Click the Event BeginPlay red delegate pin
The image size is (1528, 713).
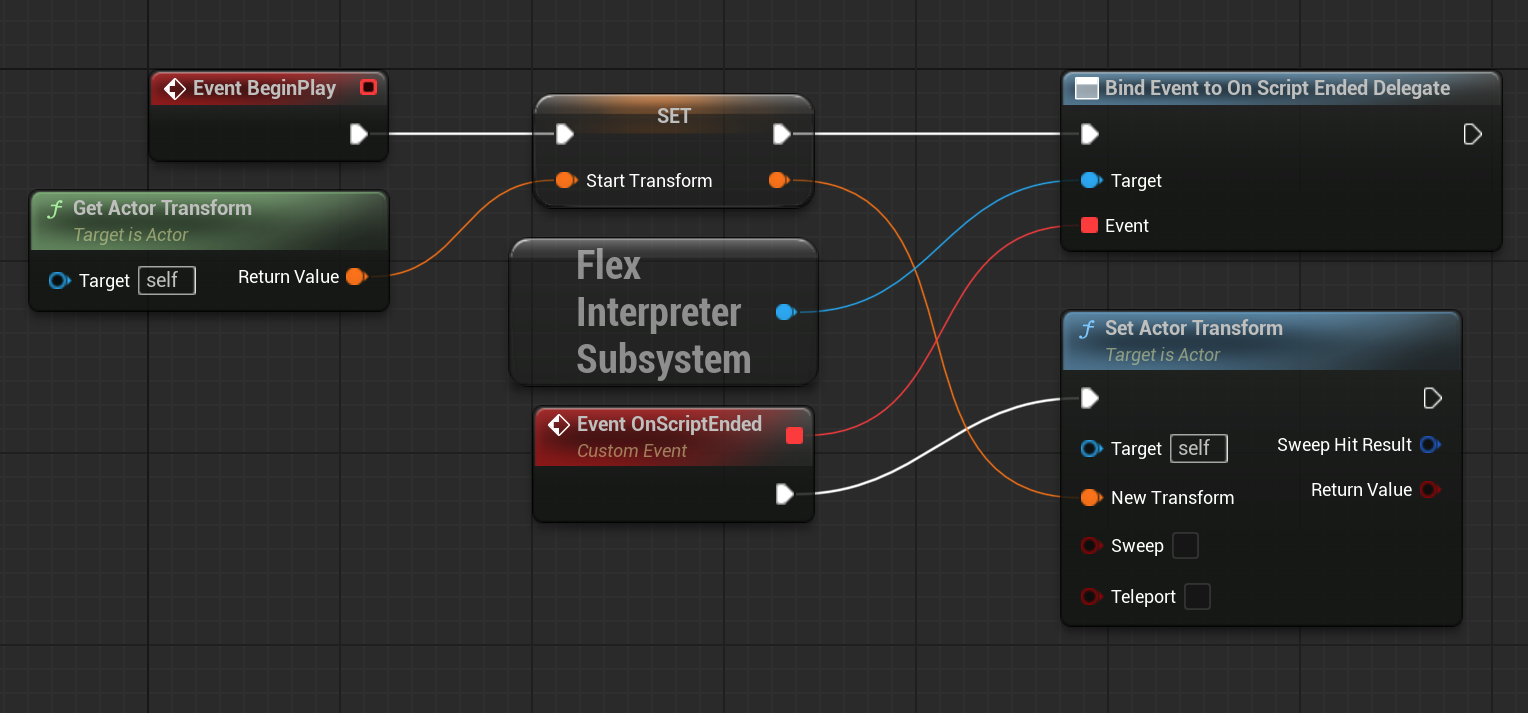pyautogui.click(x=368, y=88)
